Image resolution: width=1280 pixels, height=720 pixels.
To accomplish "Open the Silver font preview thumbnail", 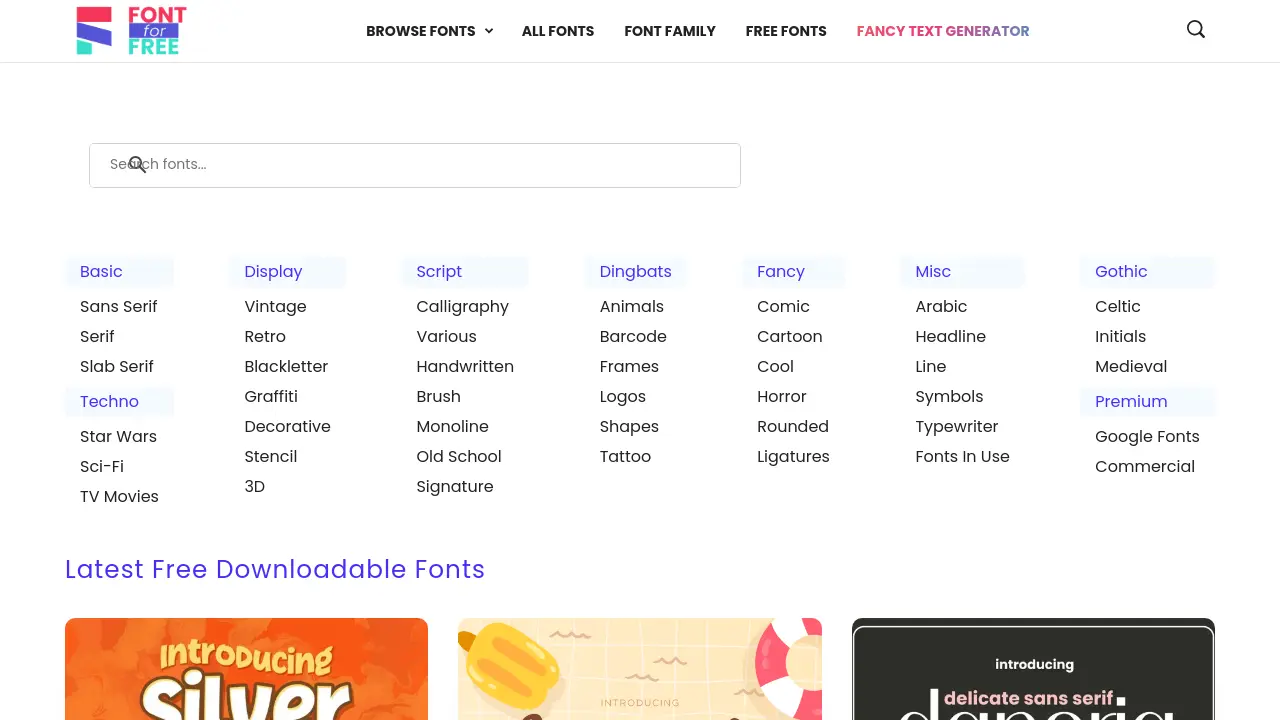I will pos(246,669).
